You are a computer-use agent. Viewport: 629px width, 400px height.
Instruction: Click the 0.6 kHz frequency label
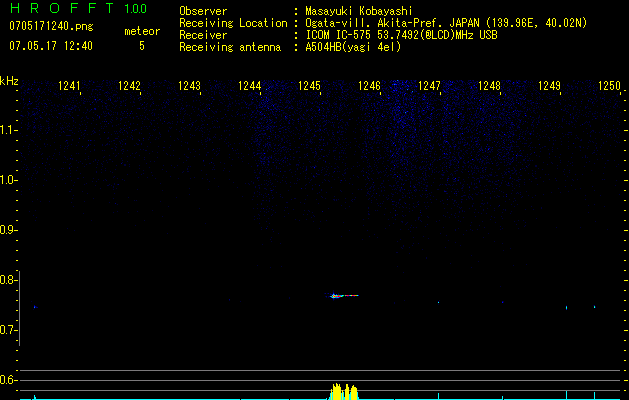coord(8,380)
